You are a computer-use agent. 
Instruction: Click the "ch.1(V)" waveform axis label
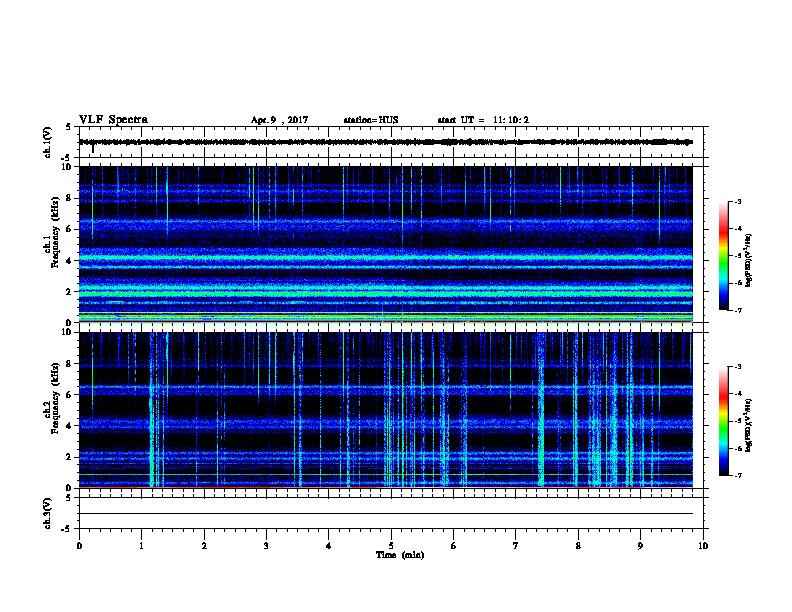point(48,142)
